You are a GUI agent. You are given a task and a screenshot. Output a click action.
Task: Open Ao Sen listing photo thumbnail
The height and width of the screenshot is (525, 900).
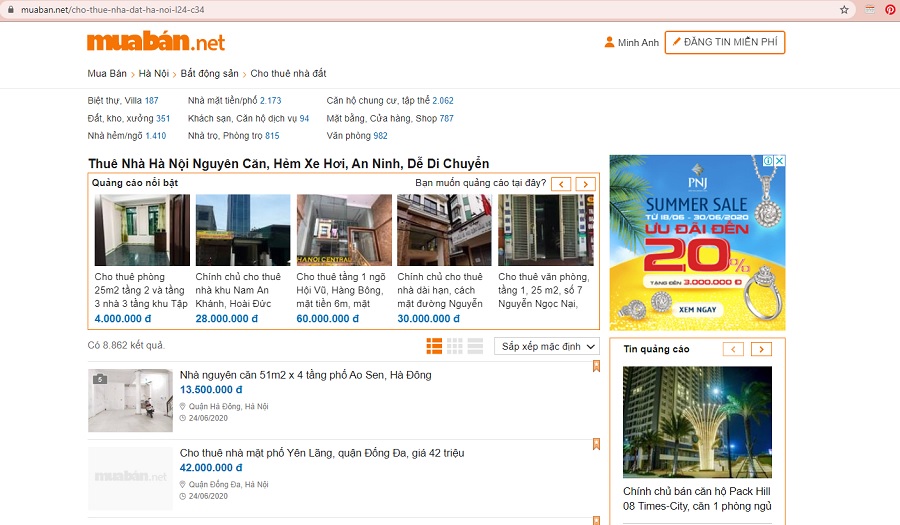click(x=130, y=400)
